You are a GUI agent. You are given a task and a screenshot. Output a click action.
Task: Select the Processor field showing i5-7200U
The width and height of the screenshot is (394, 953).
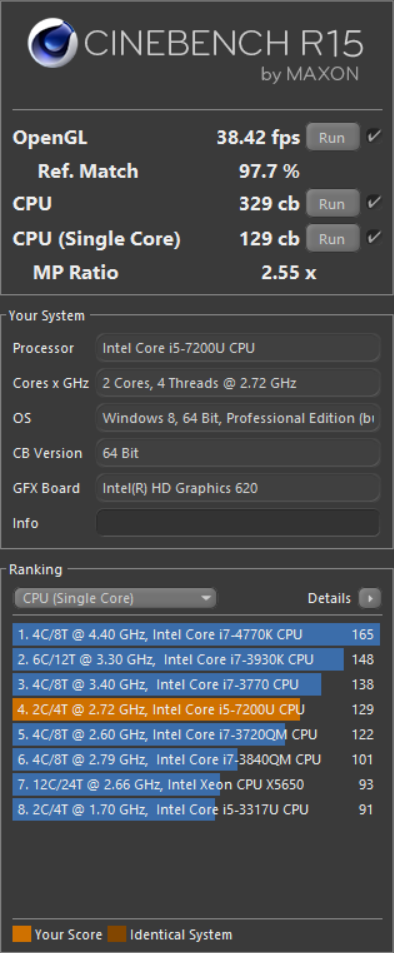pyautogui.click(x=238, y=348)
